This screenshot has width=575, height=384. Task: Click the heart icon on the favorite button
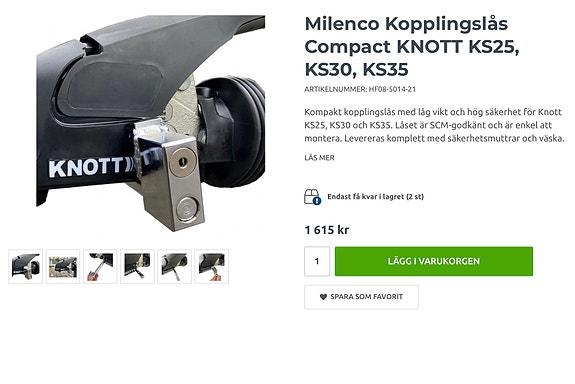pyautogui.click(x=323, y=297)
